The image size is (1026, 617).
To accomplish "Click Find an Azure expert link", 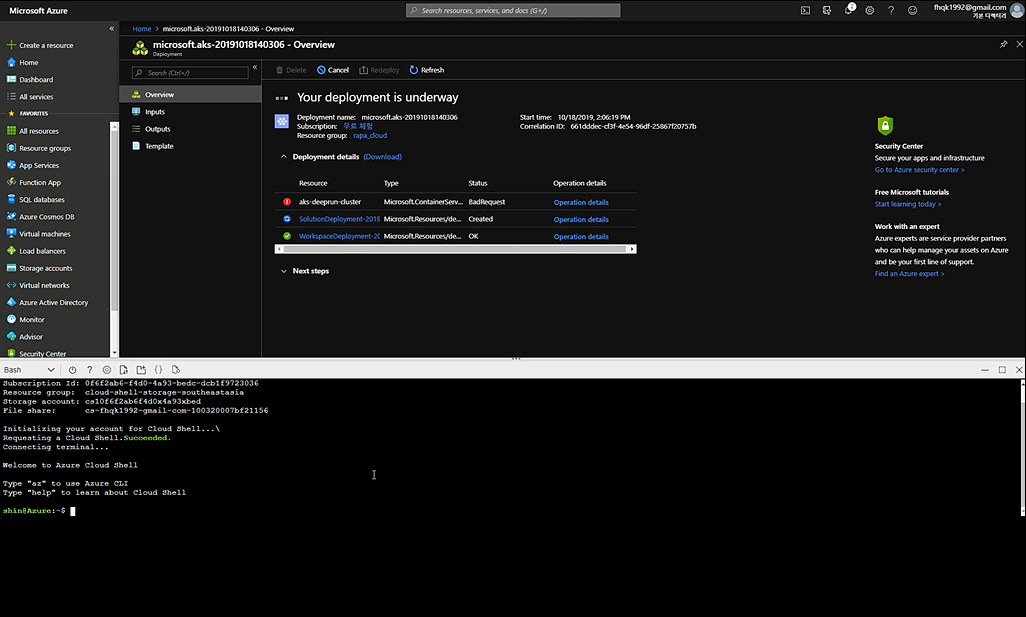I will (x=910, y=273).
